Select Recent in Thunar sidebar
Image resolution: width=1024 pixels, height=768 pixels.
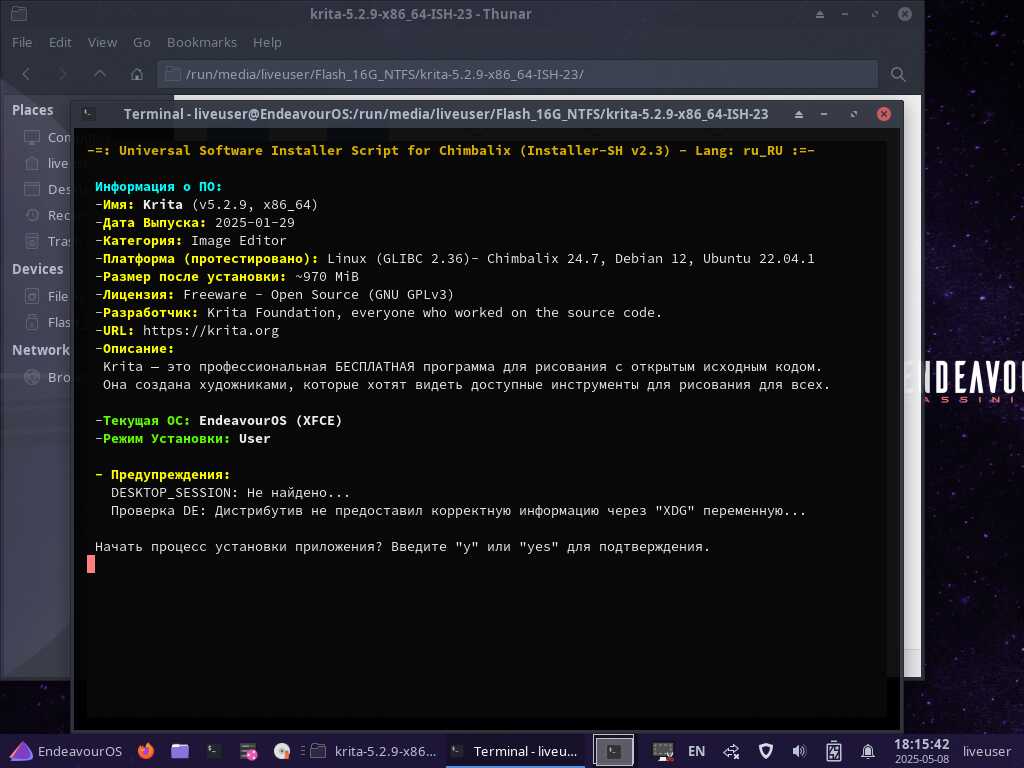46,216
